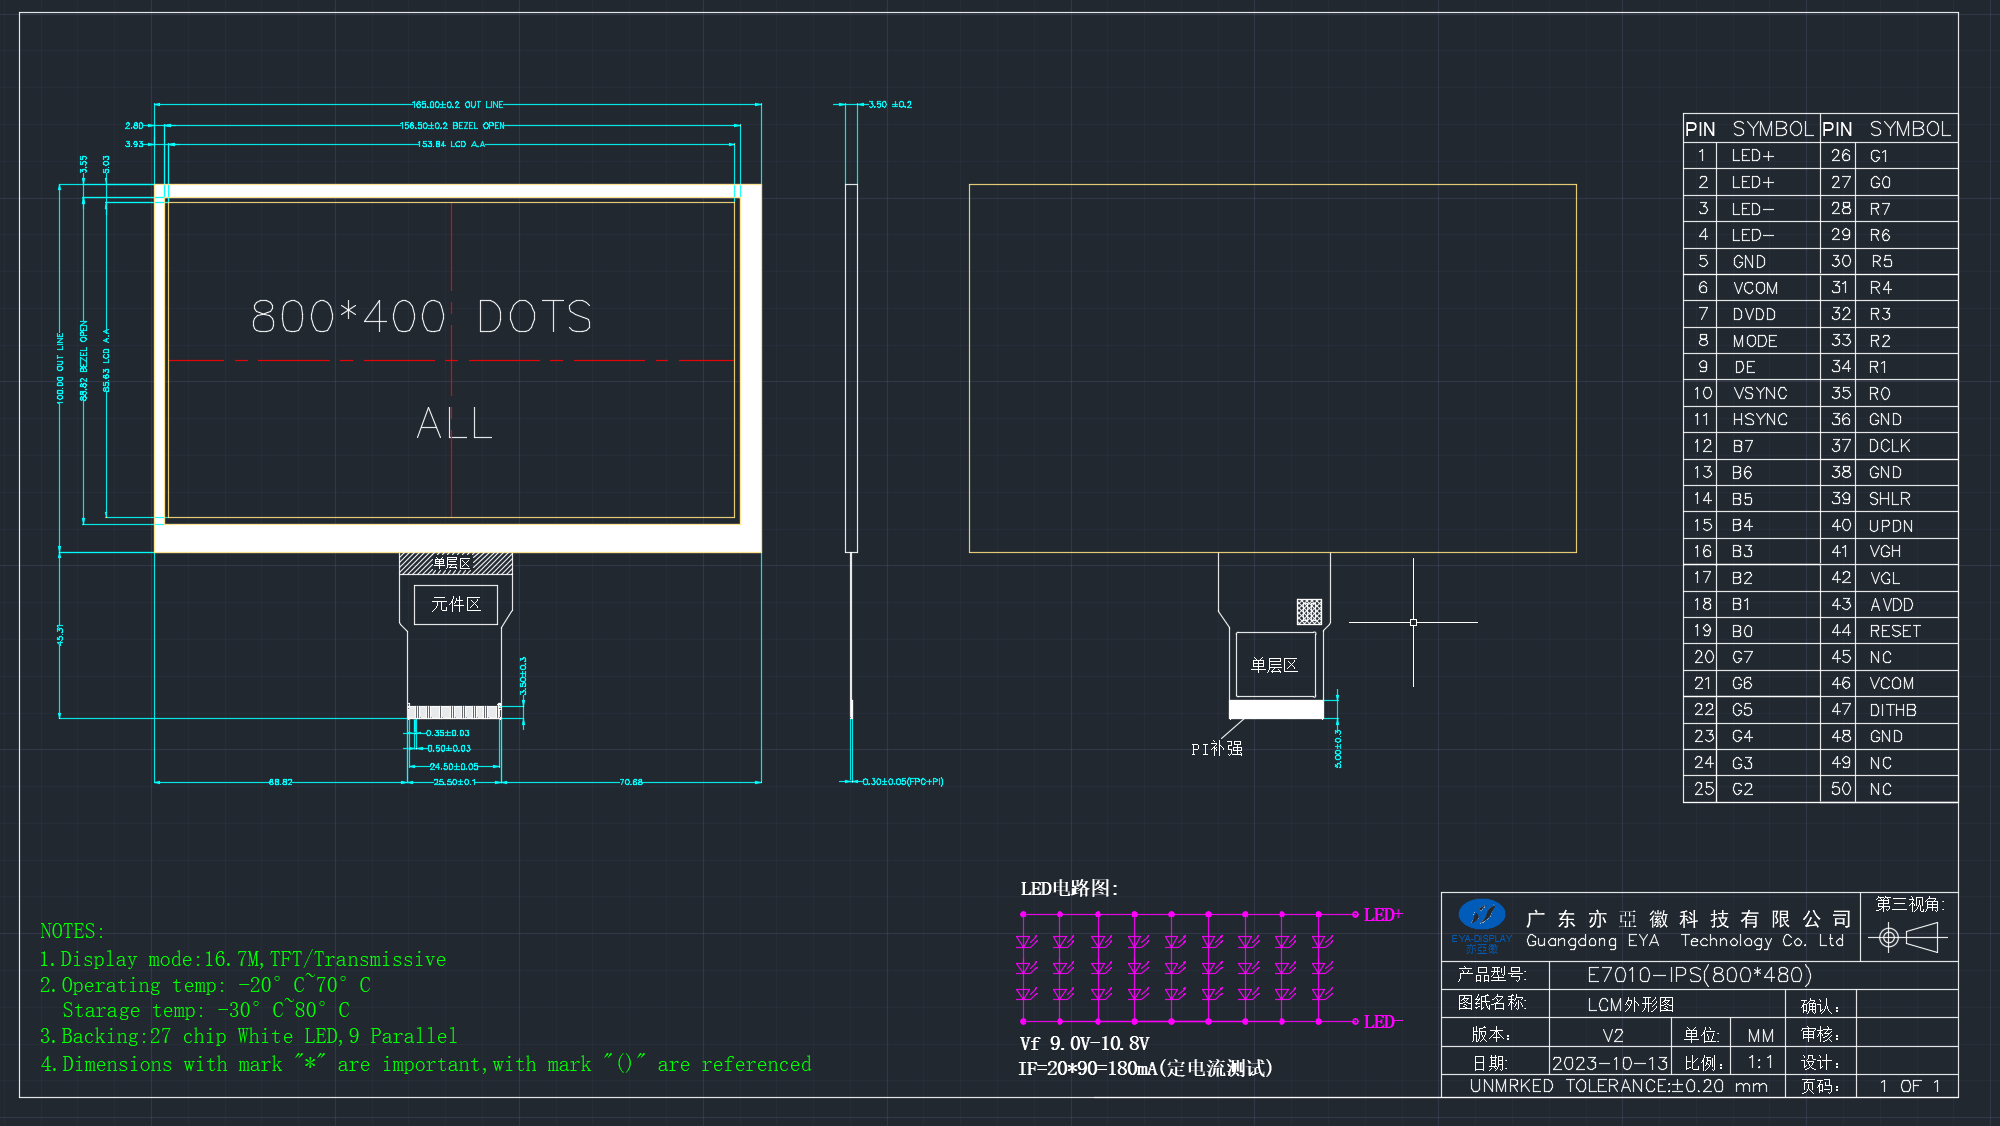Click the '单层区' label on rear view FPC
The width and height of the screenshot is (2000, 1126).
[x=1275, y=665]
